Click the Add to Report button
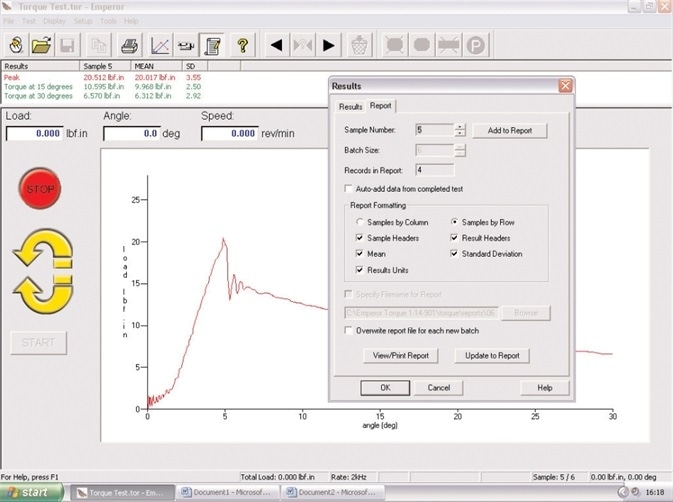673x502 pixels. [x=510, y=130]
